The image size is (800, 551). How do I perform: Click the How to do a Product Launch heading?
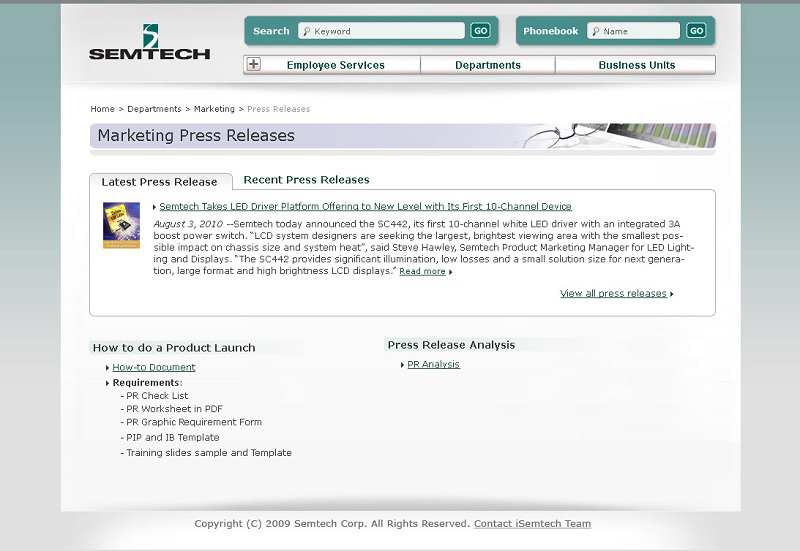click(x=174, y=348)
